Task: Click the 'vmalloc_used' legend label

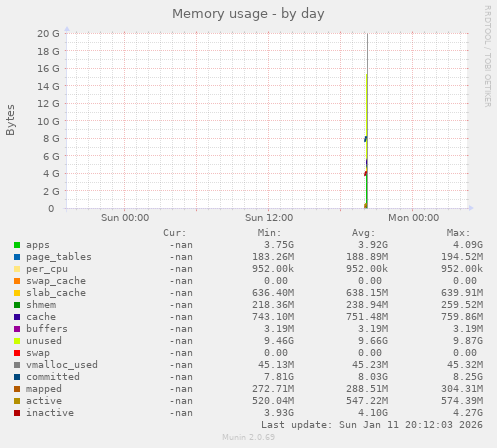Action: pyautogui.click(x=62, y=365)
